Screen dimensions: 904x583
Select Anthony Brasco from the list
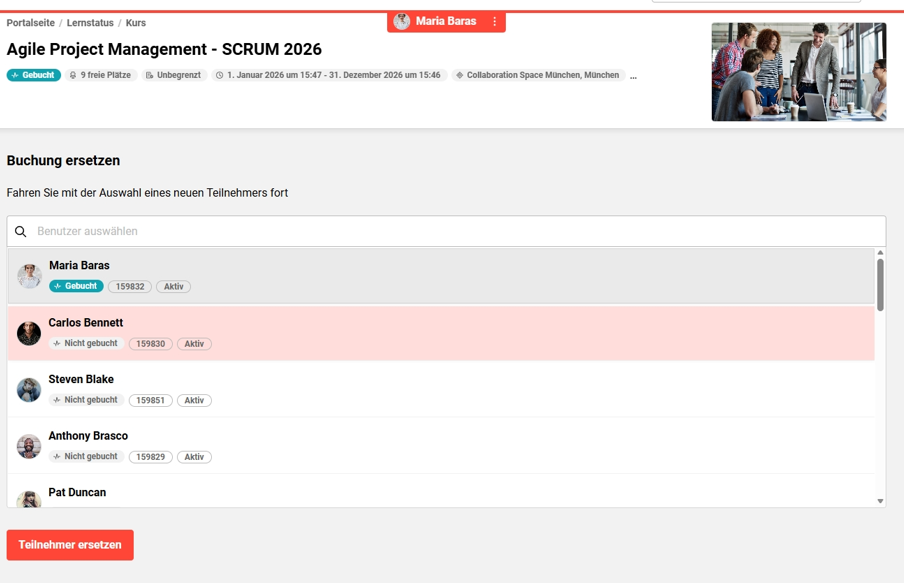tap(441, 446)
